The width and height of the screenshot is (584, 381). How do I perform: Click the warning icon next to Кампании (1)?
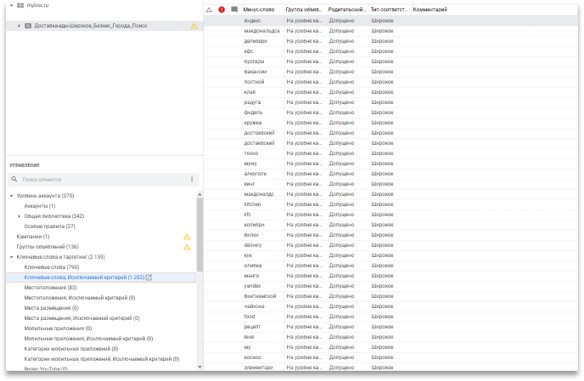click(187, 236)
